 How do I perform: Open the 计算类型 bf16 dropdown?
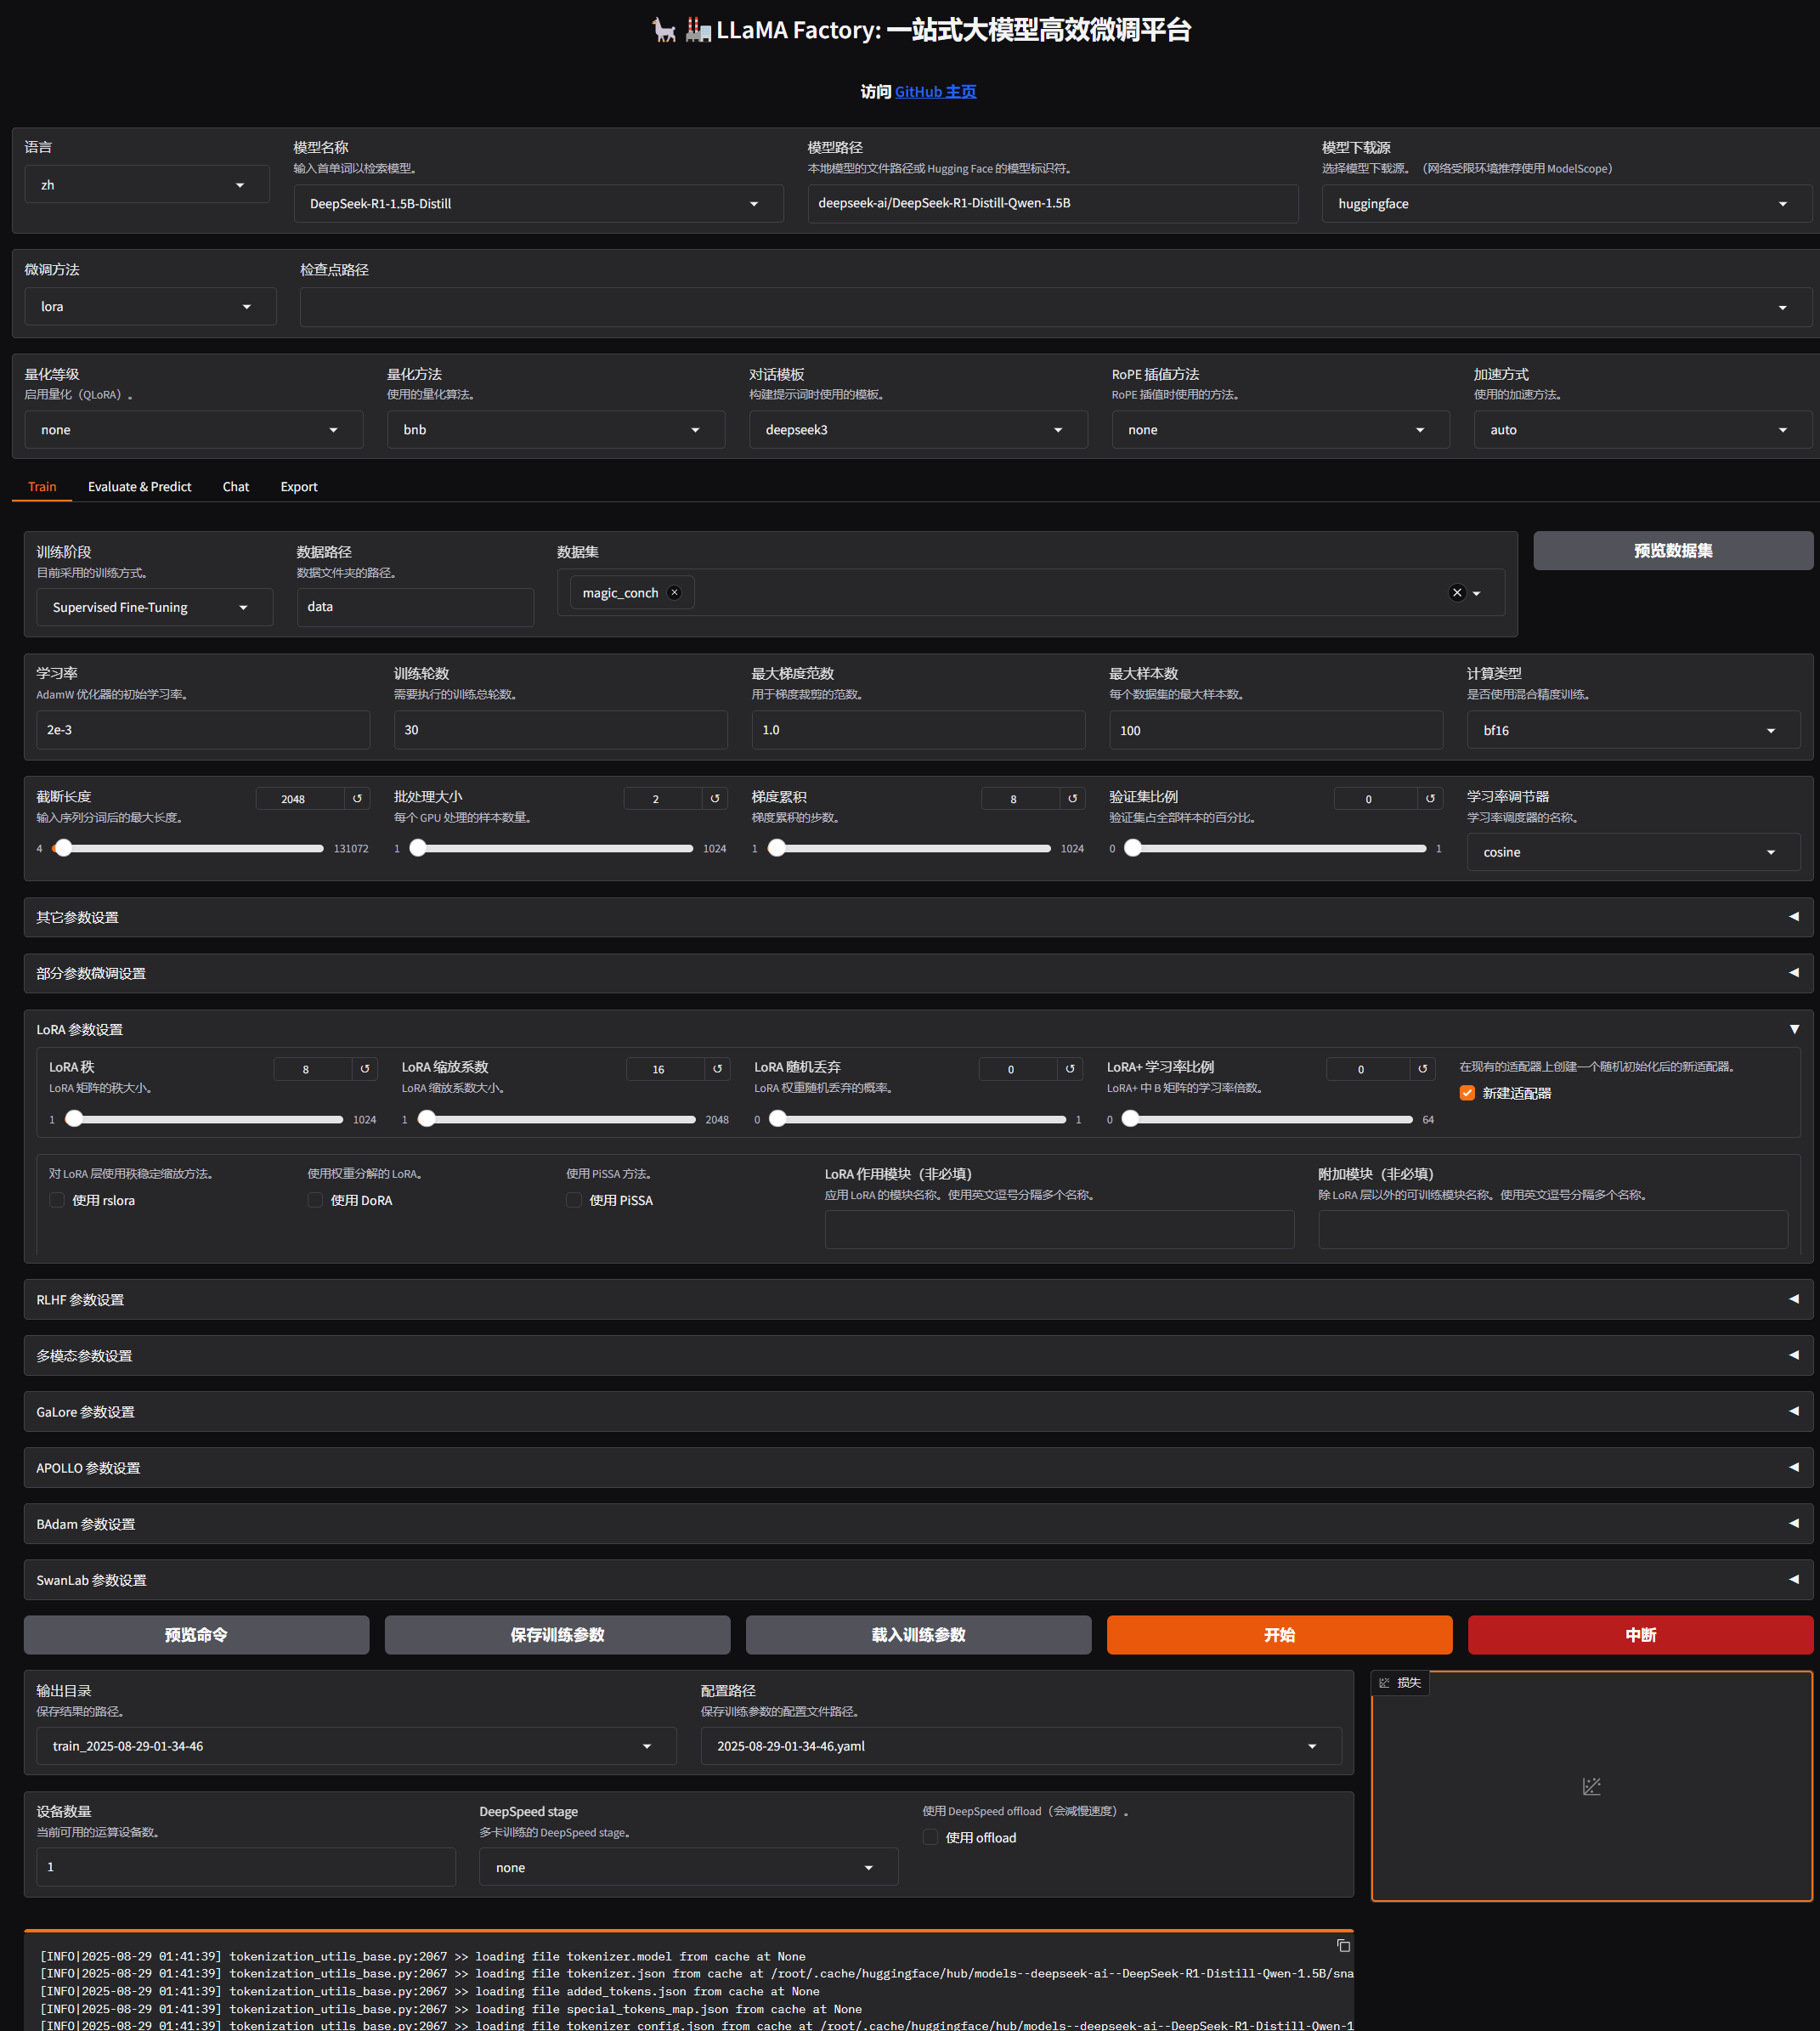(1633, 730)
